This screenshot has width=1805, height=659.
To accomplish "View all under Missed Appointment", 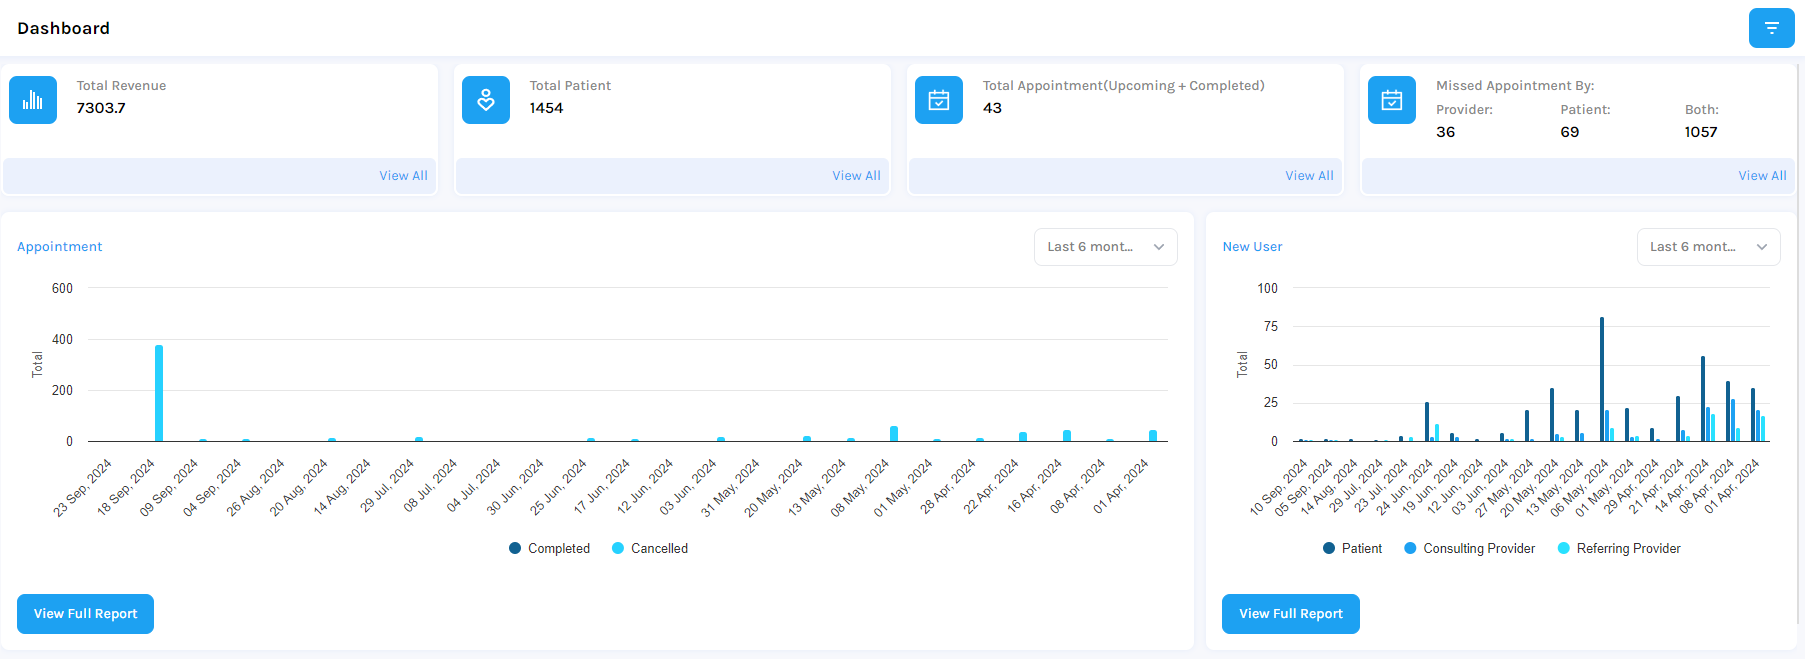I will point(1762,176).
